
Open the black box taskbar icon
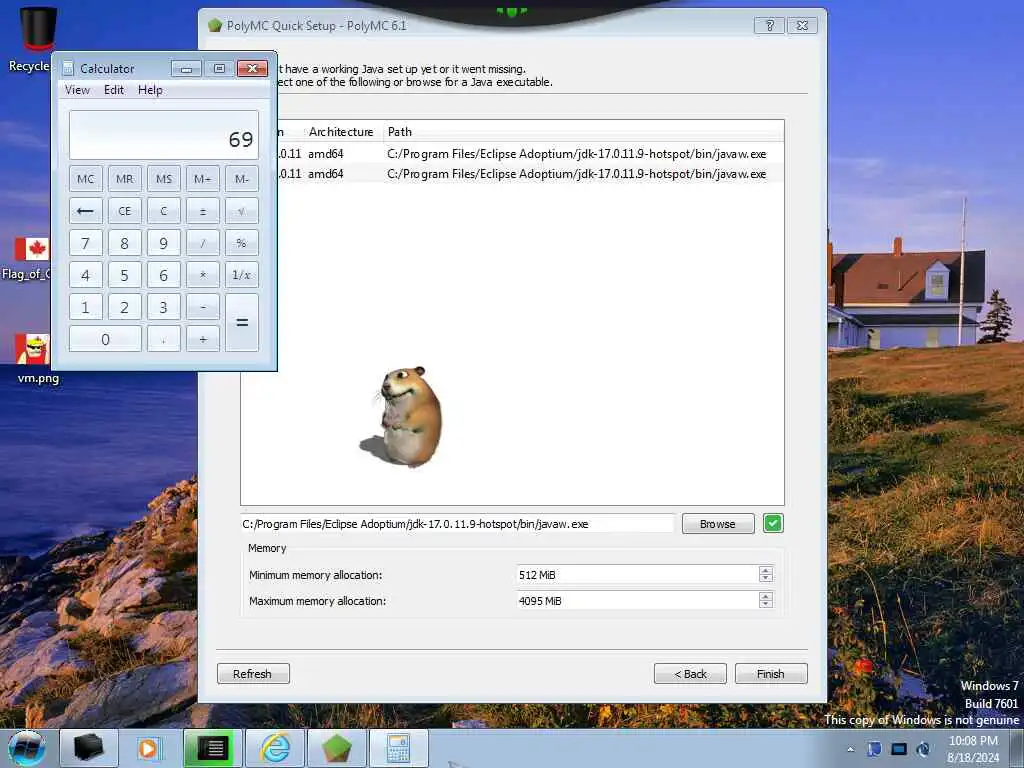point(89,748)
